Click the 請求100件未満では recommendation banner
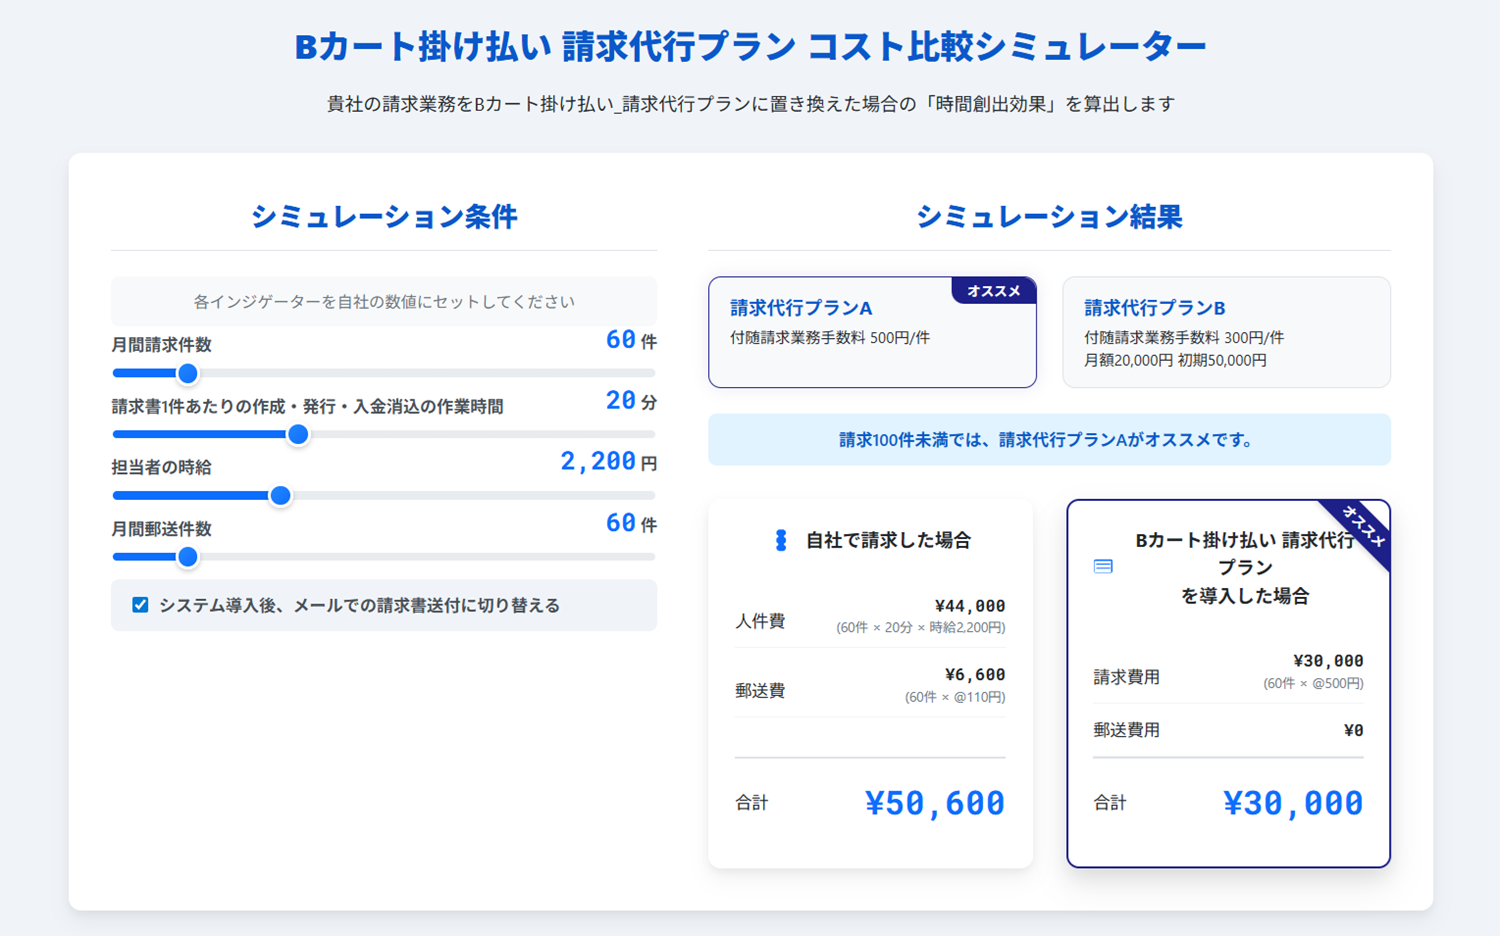The image size is (1500, 936). [x=1049, y=440]
